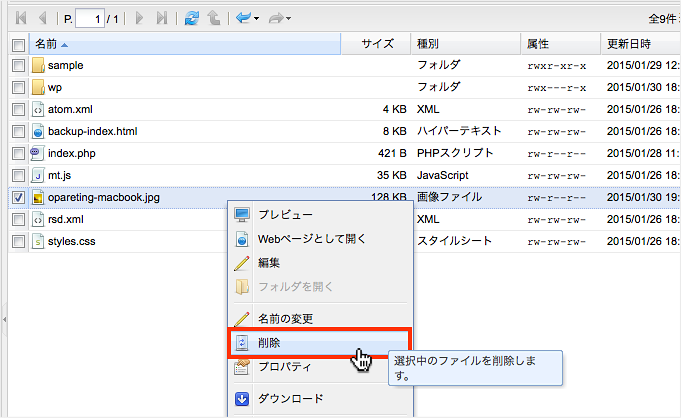Check the backup-index.html checkbox

[18, 132]
